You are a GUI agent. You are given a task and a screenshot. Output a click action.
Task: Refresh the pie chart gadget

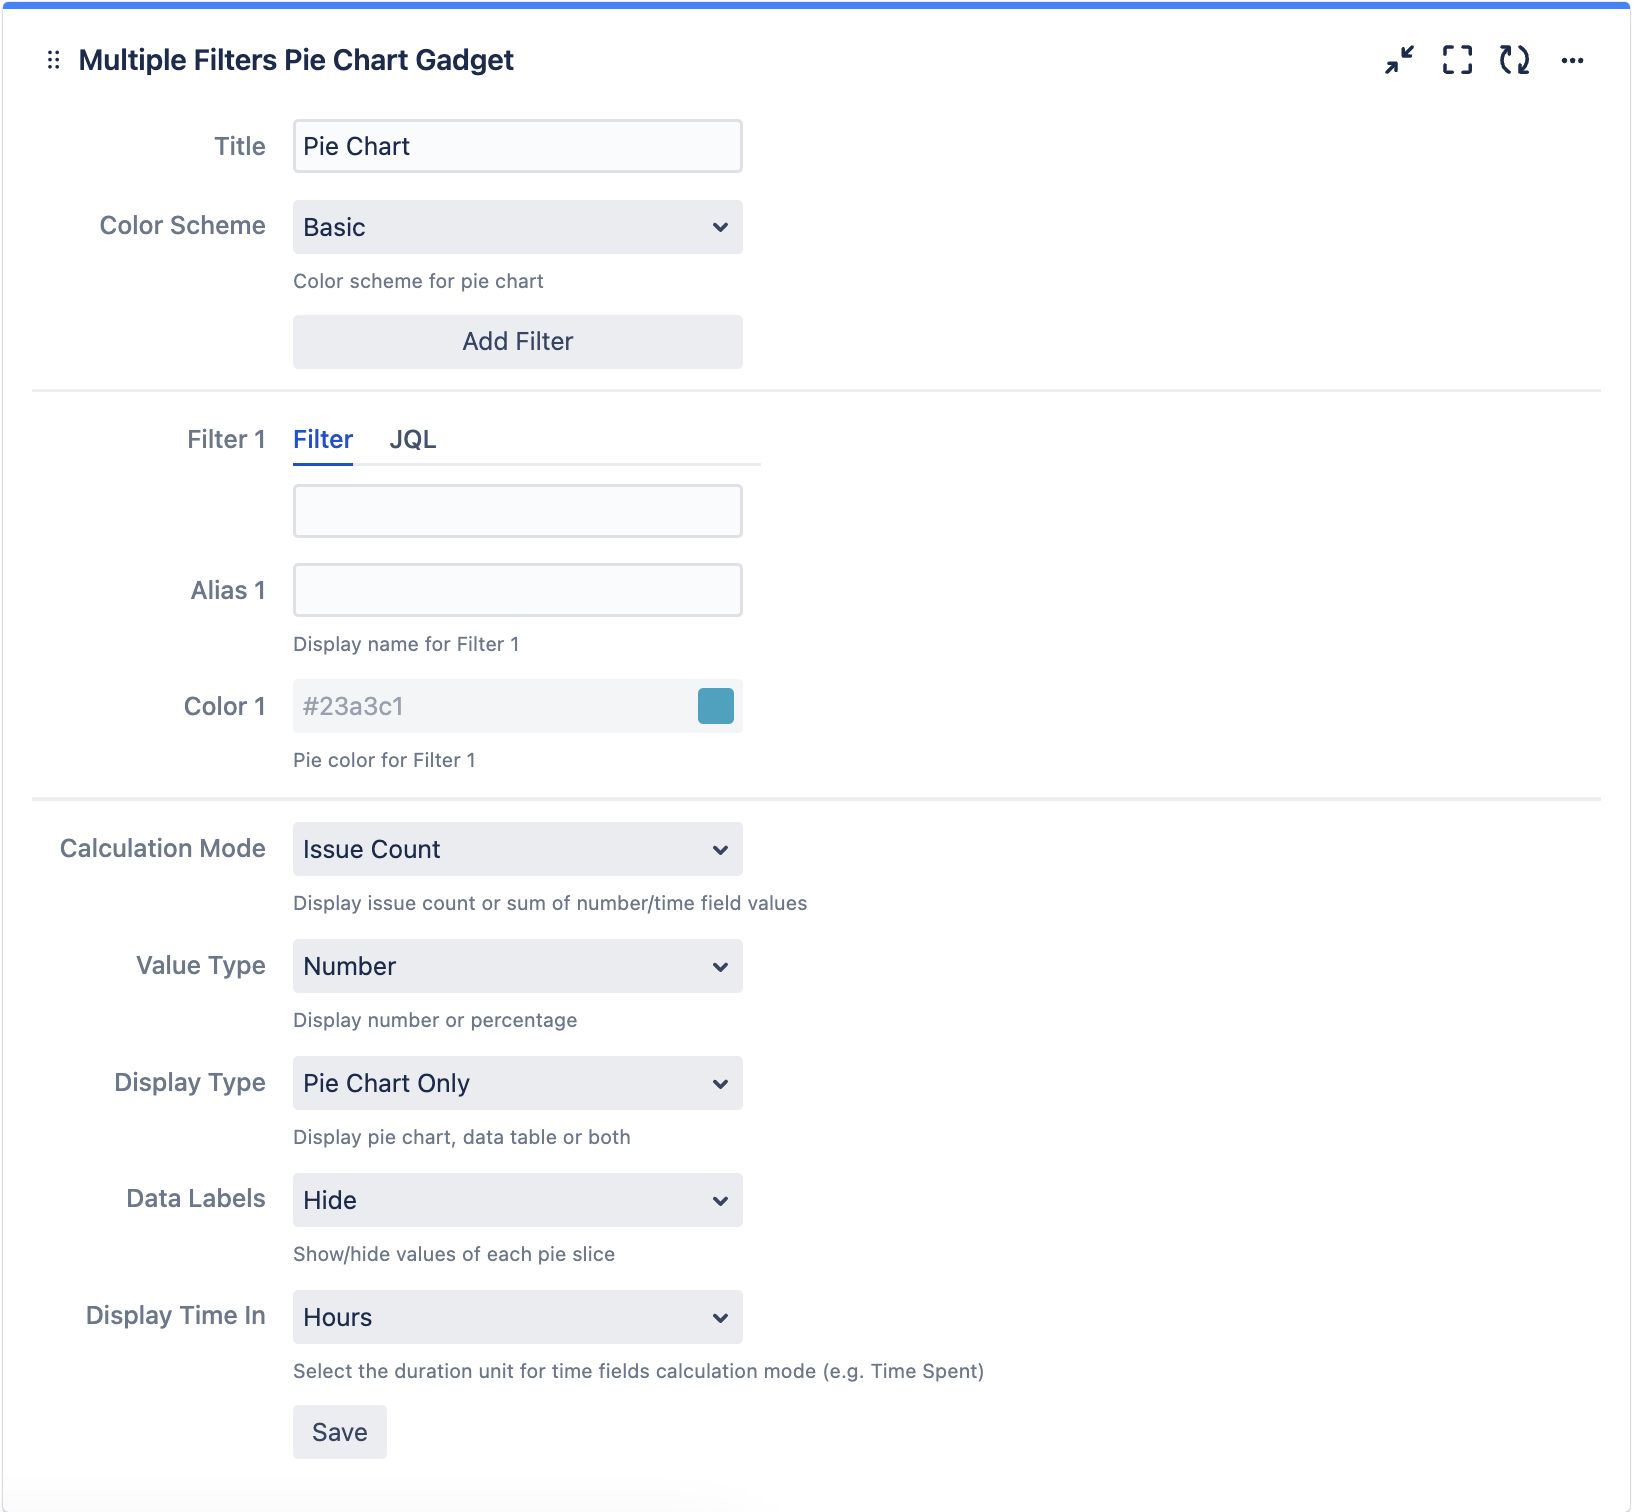(x=1514, y=61)
